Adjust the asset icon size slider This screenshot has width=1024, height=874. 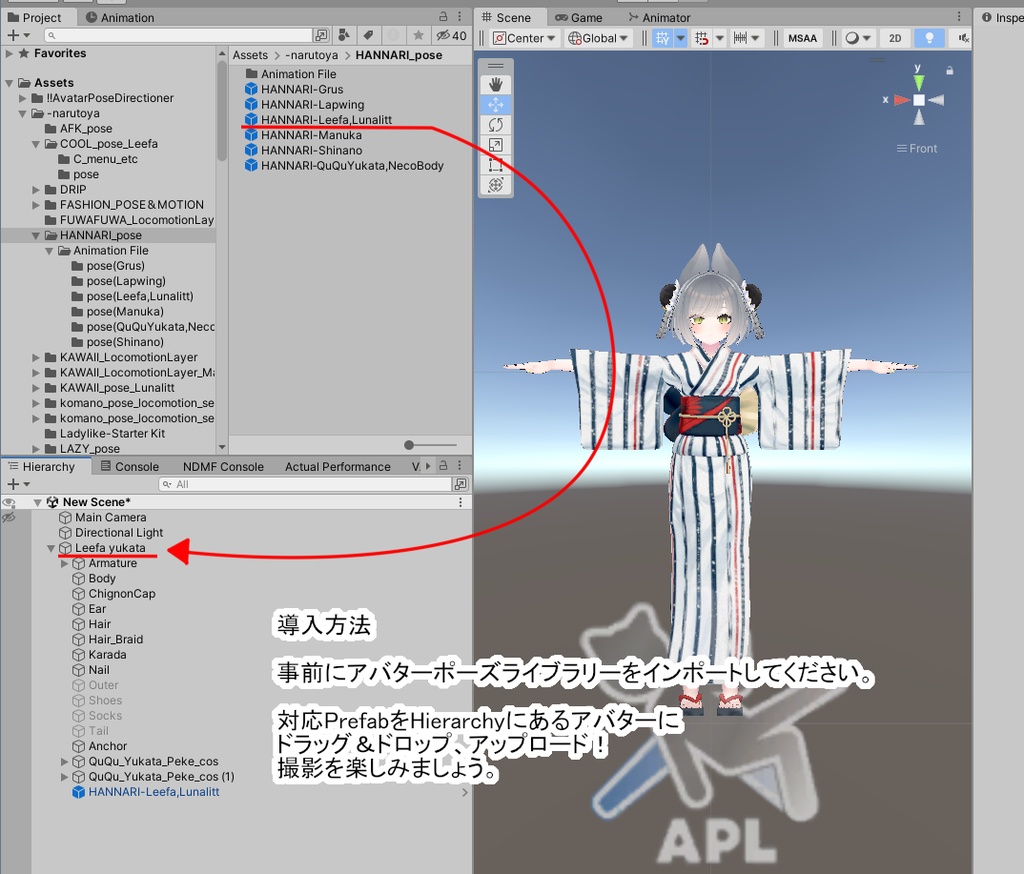click(x=409, y=445)
